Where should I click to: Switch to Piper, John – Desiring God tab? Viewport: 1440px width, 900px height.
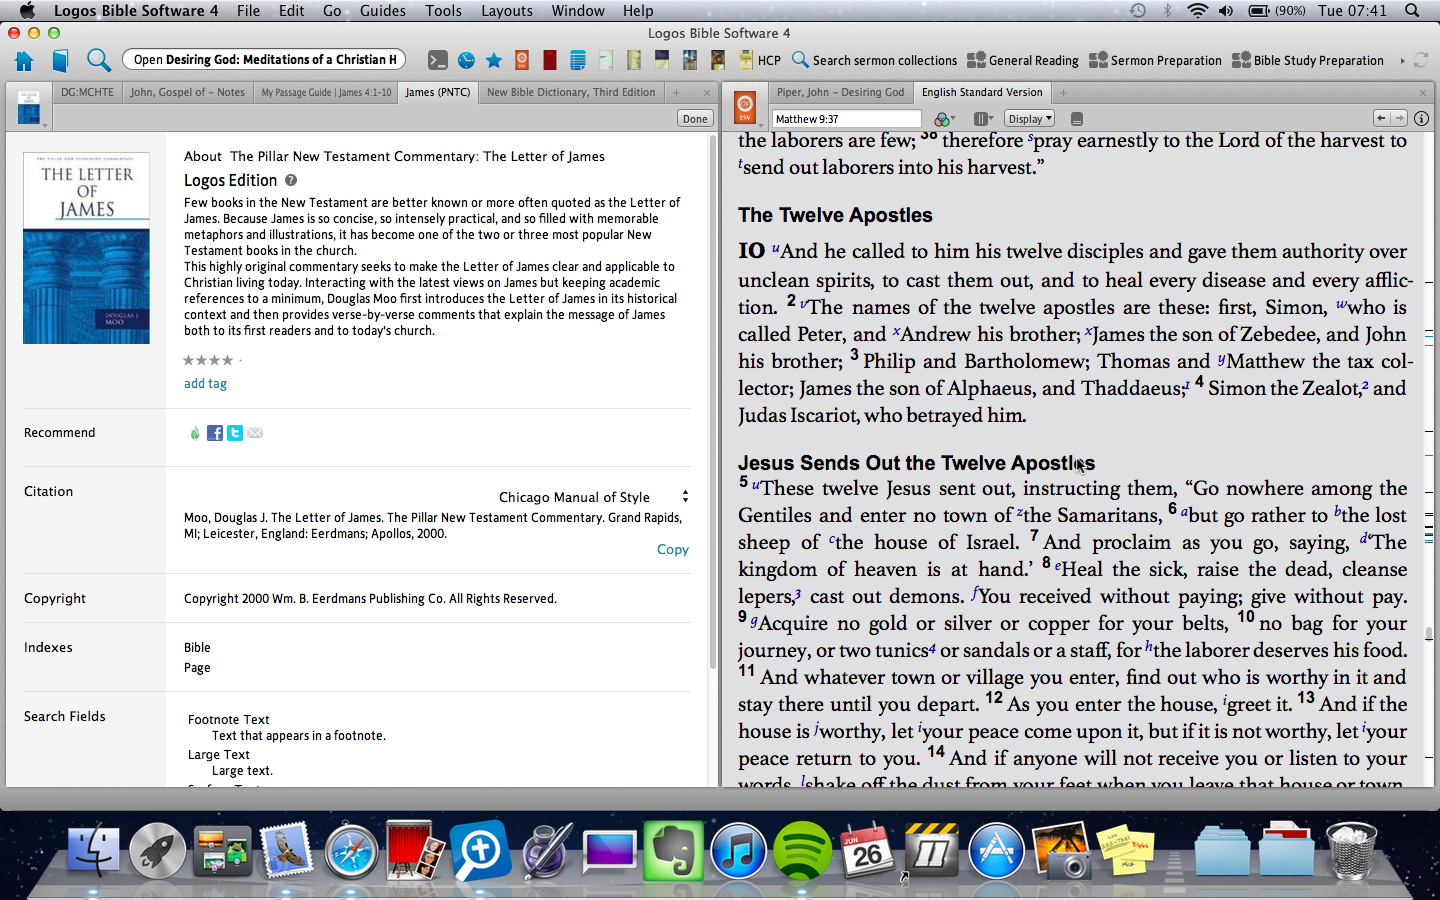(840, 92)
